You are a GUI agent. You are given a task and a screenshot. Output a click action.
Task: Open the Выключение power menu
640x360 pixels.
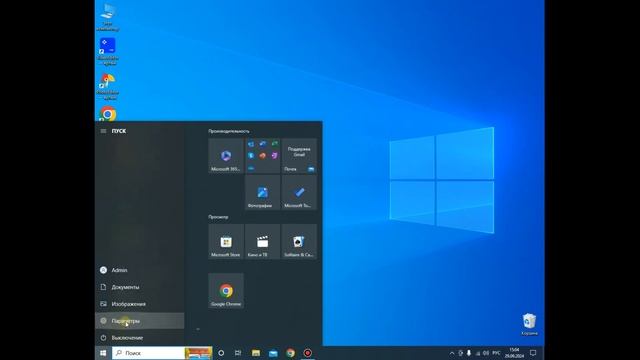tap(140, 338)
